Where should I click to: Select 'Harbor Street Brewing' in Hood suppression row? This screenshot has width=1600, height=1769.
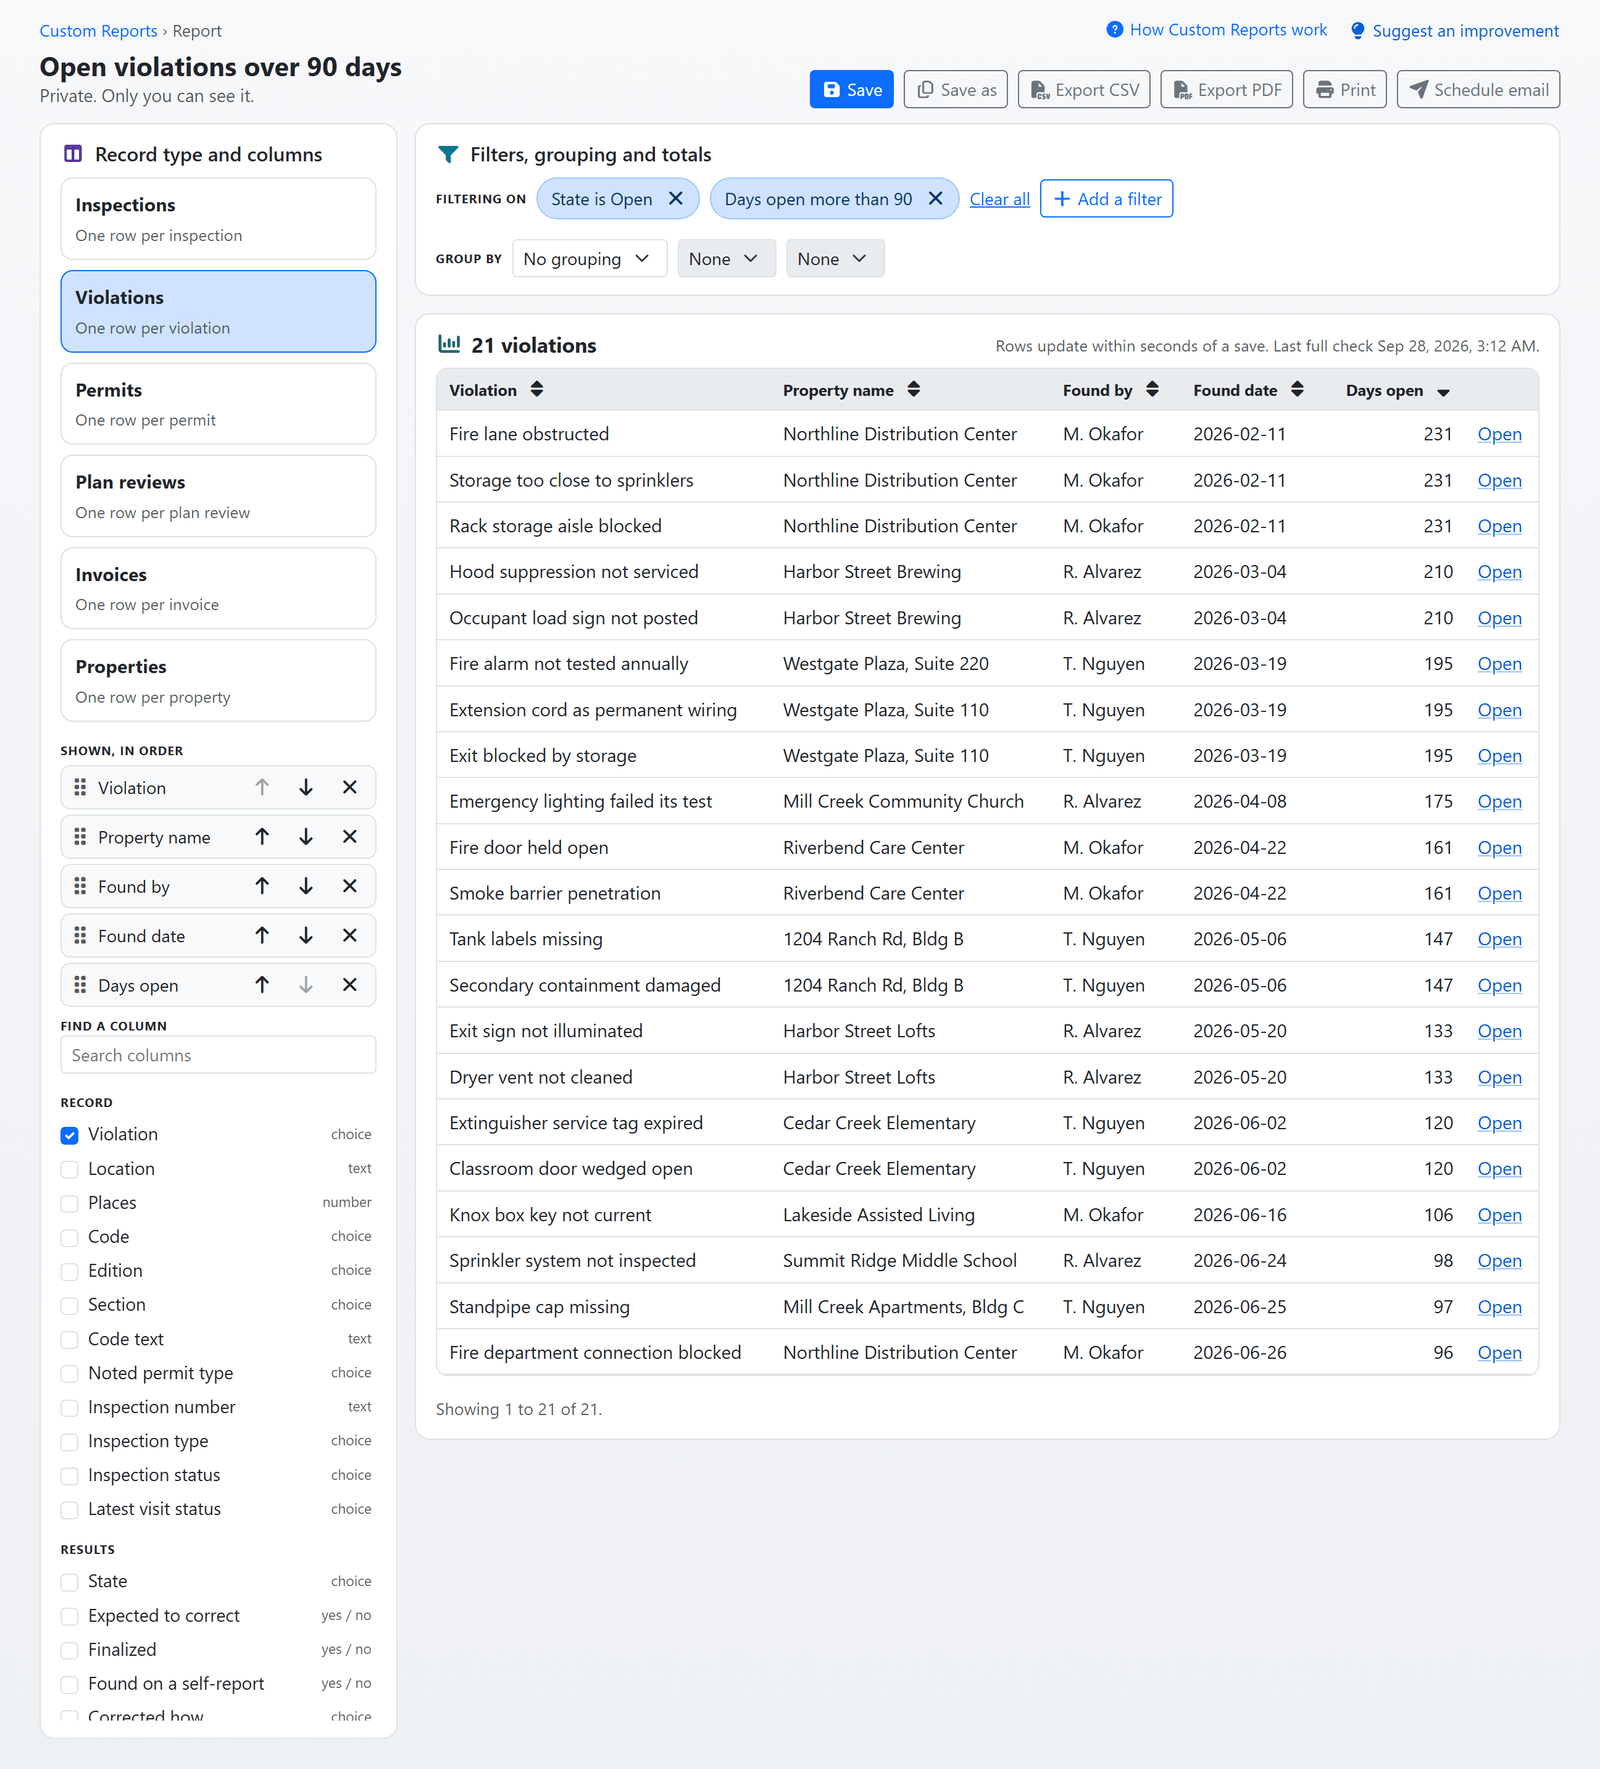[x=872, y=572]
